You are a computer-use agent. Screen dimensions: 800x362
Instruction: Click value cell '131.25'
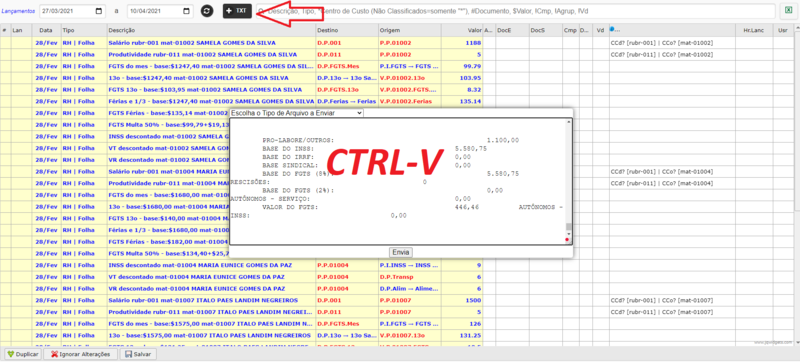(x=462, y=335)
